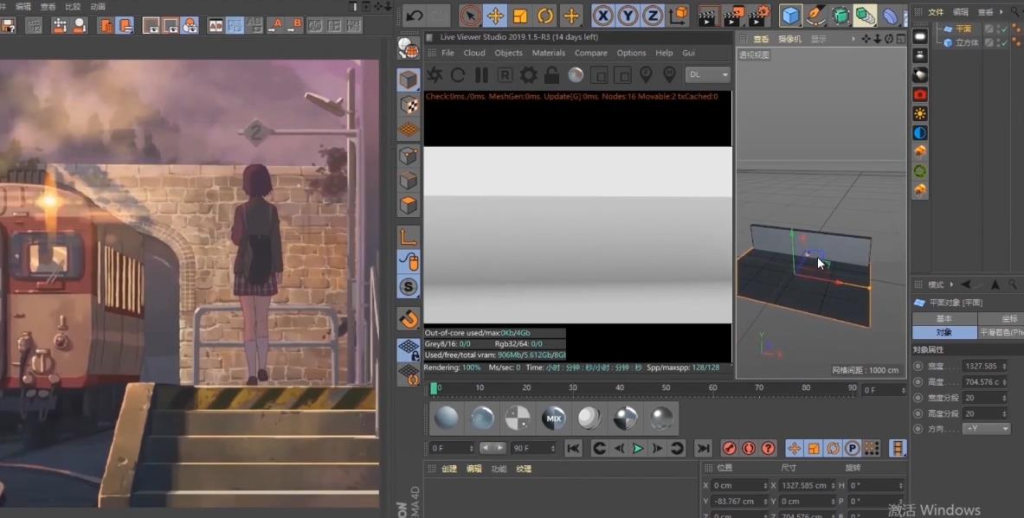The width and height of the screenshot is (1024, 518).
Task: Toggle the Live Viewer resolution lock
Action: [552, 75]
